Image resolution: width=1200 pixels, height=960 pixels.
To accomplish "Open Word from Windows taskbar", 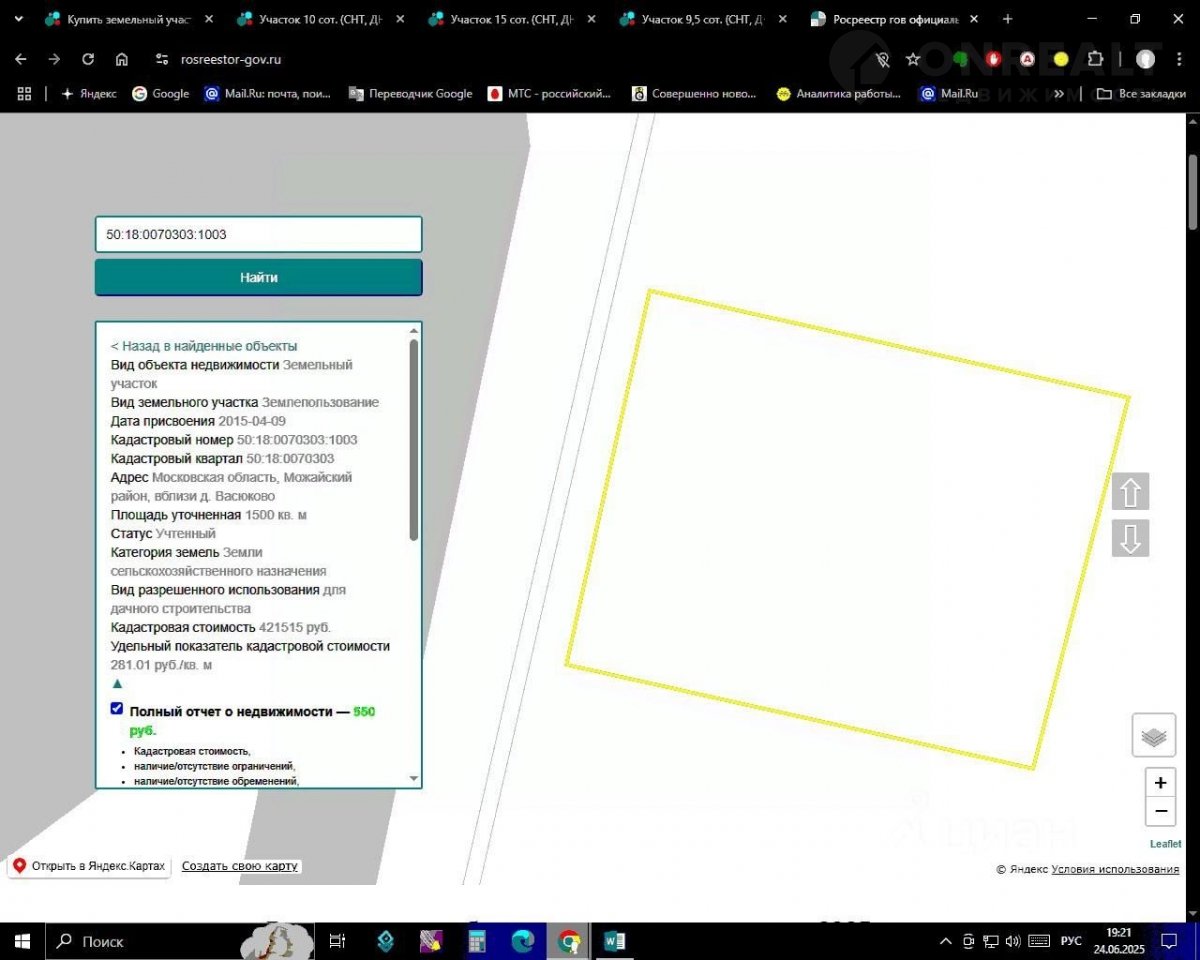I will [615, 941].
